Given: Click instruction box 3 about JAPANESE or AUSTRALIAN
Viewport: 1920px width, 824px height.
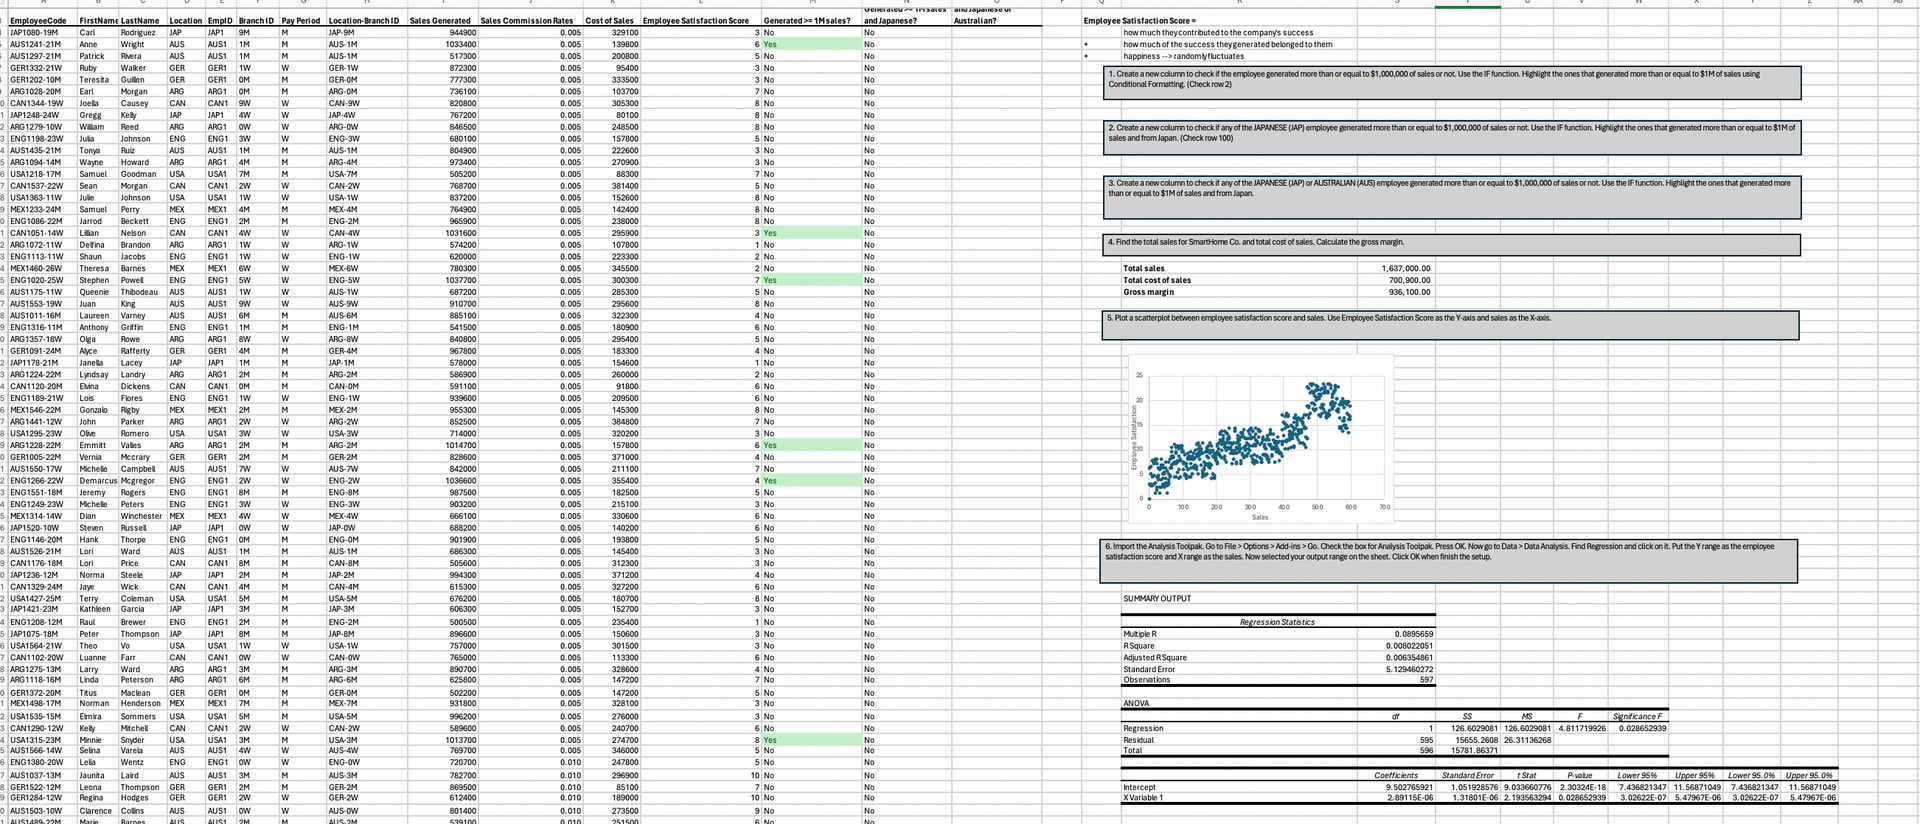Looking at the screenshot, I should pos(1453,197).
